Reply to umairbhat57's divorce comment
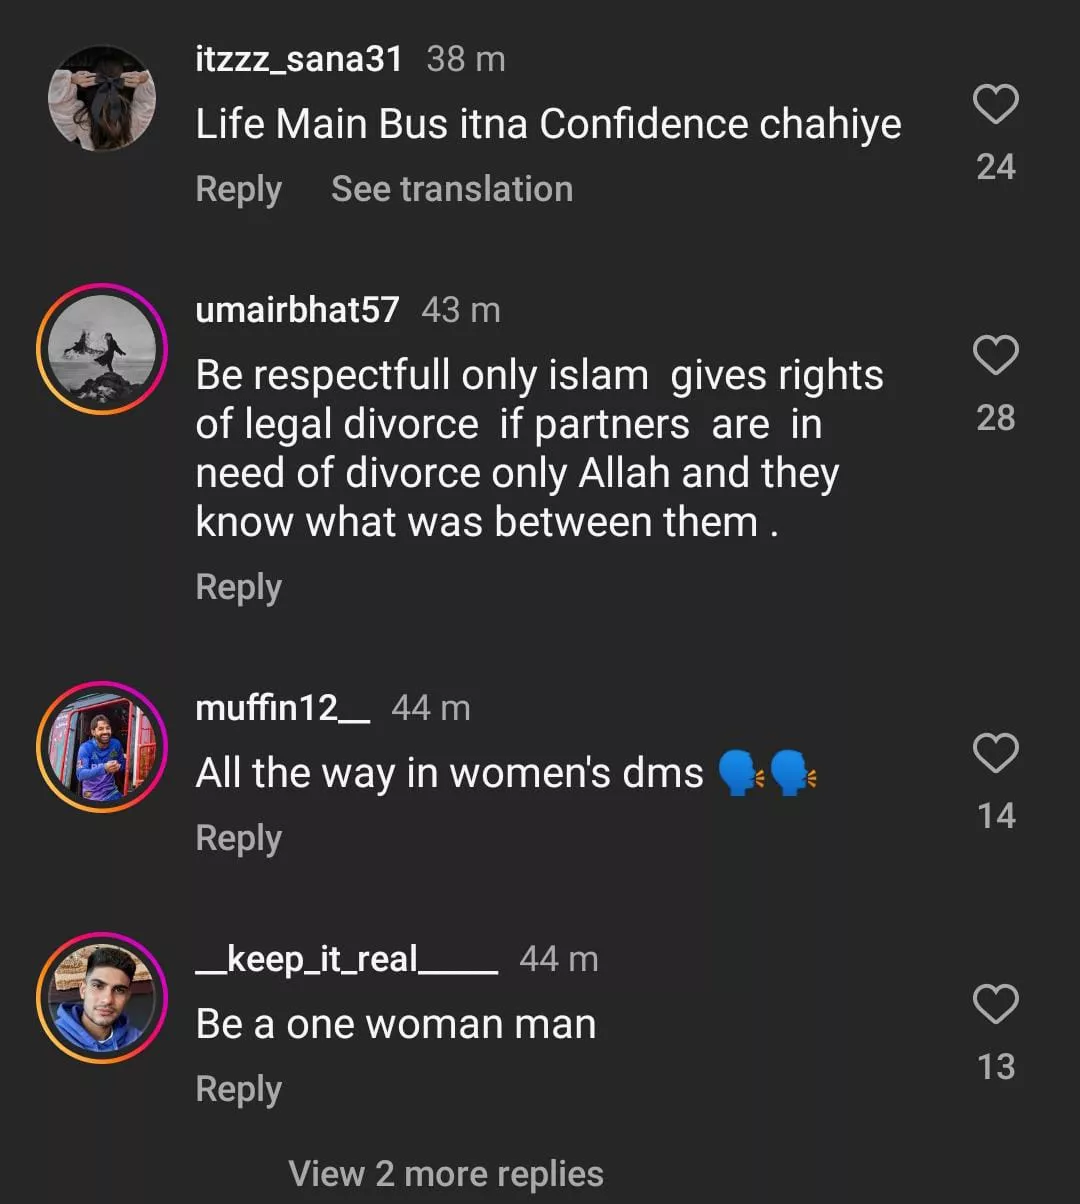This screenshot has width=1080, height=1204. pos(238,587)
